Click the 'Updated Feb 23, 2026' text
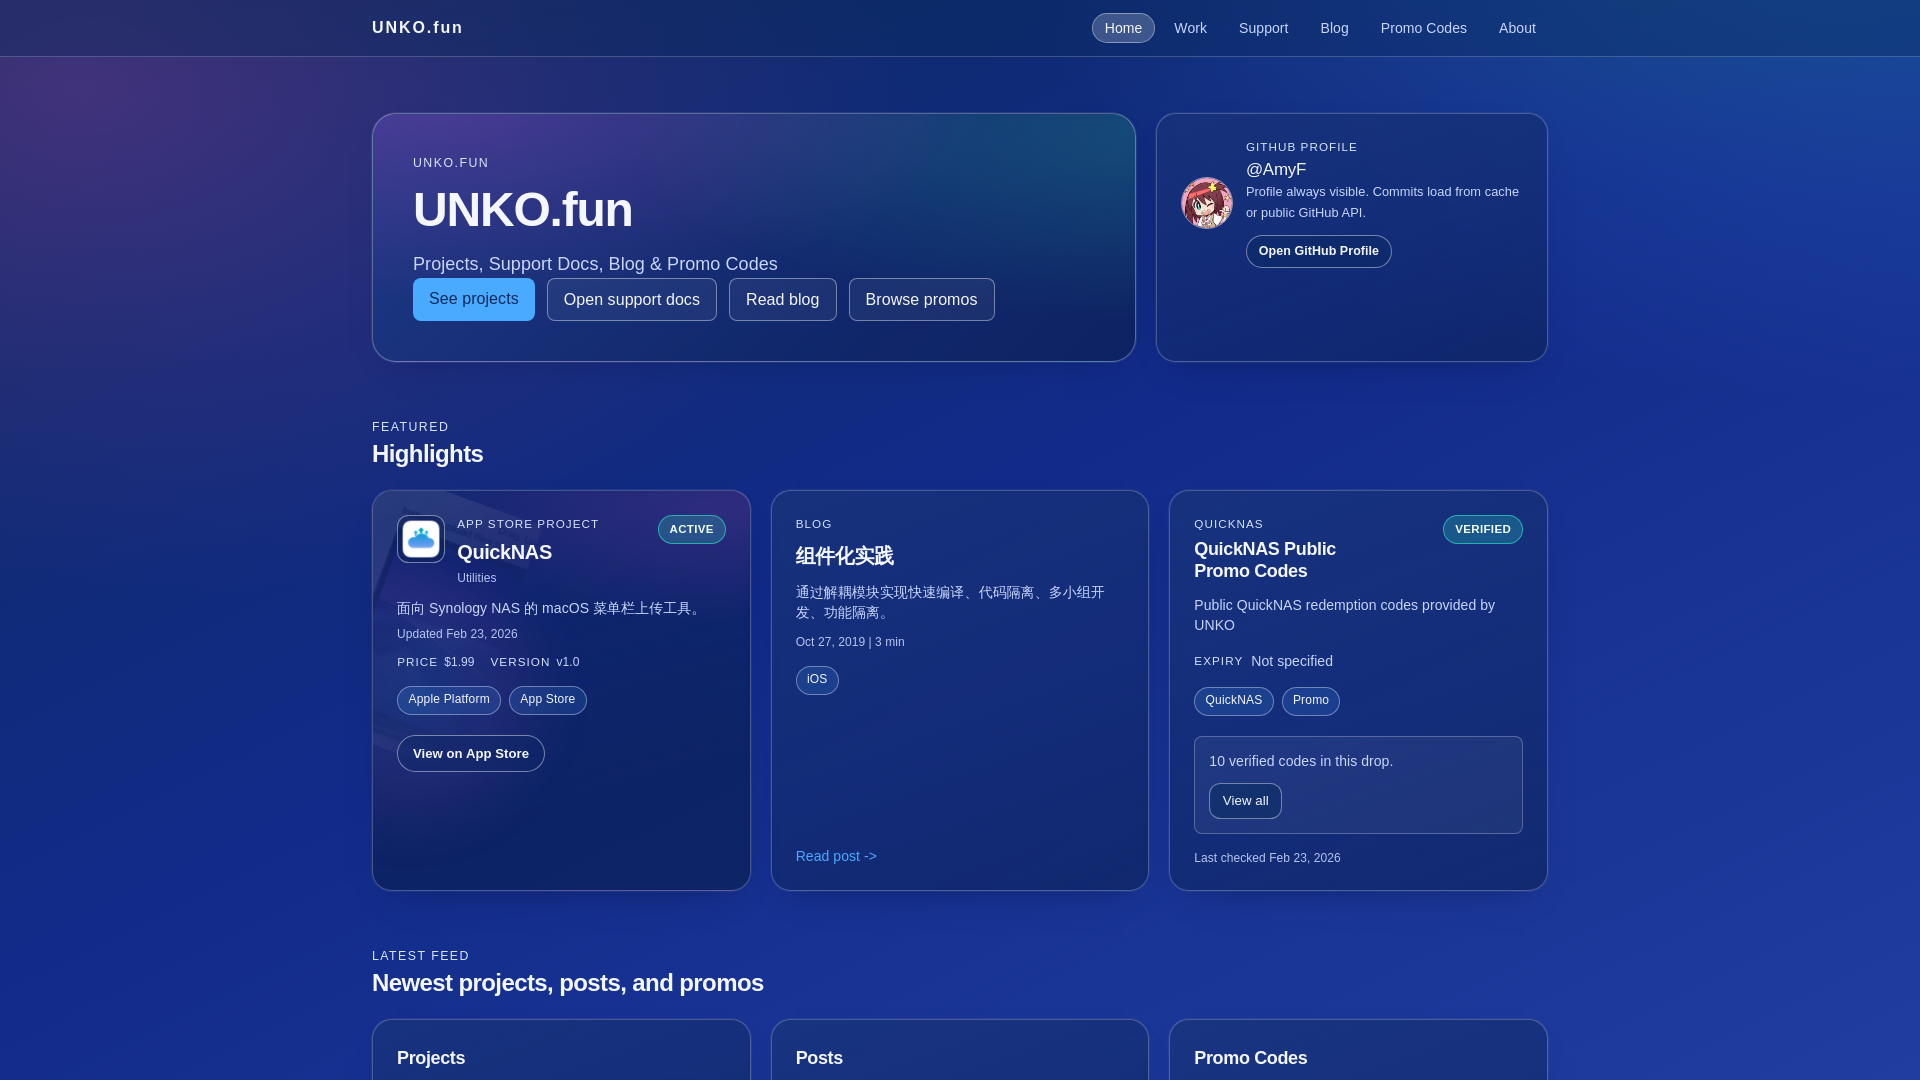The height and width of the screenshot is (1080, 1920). tap(457, 634)
